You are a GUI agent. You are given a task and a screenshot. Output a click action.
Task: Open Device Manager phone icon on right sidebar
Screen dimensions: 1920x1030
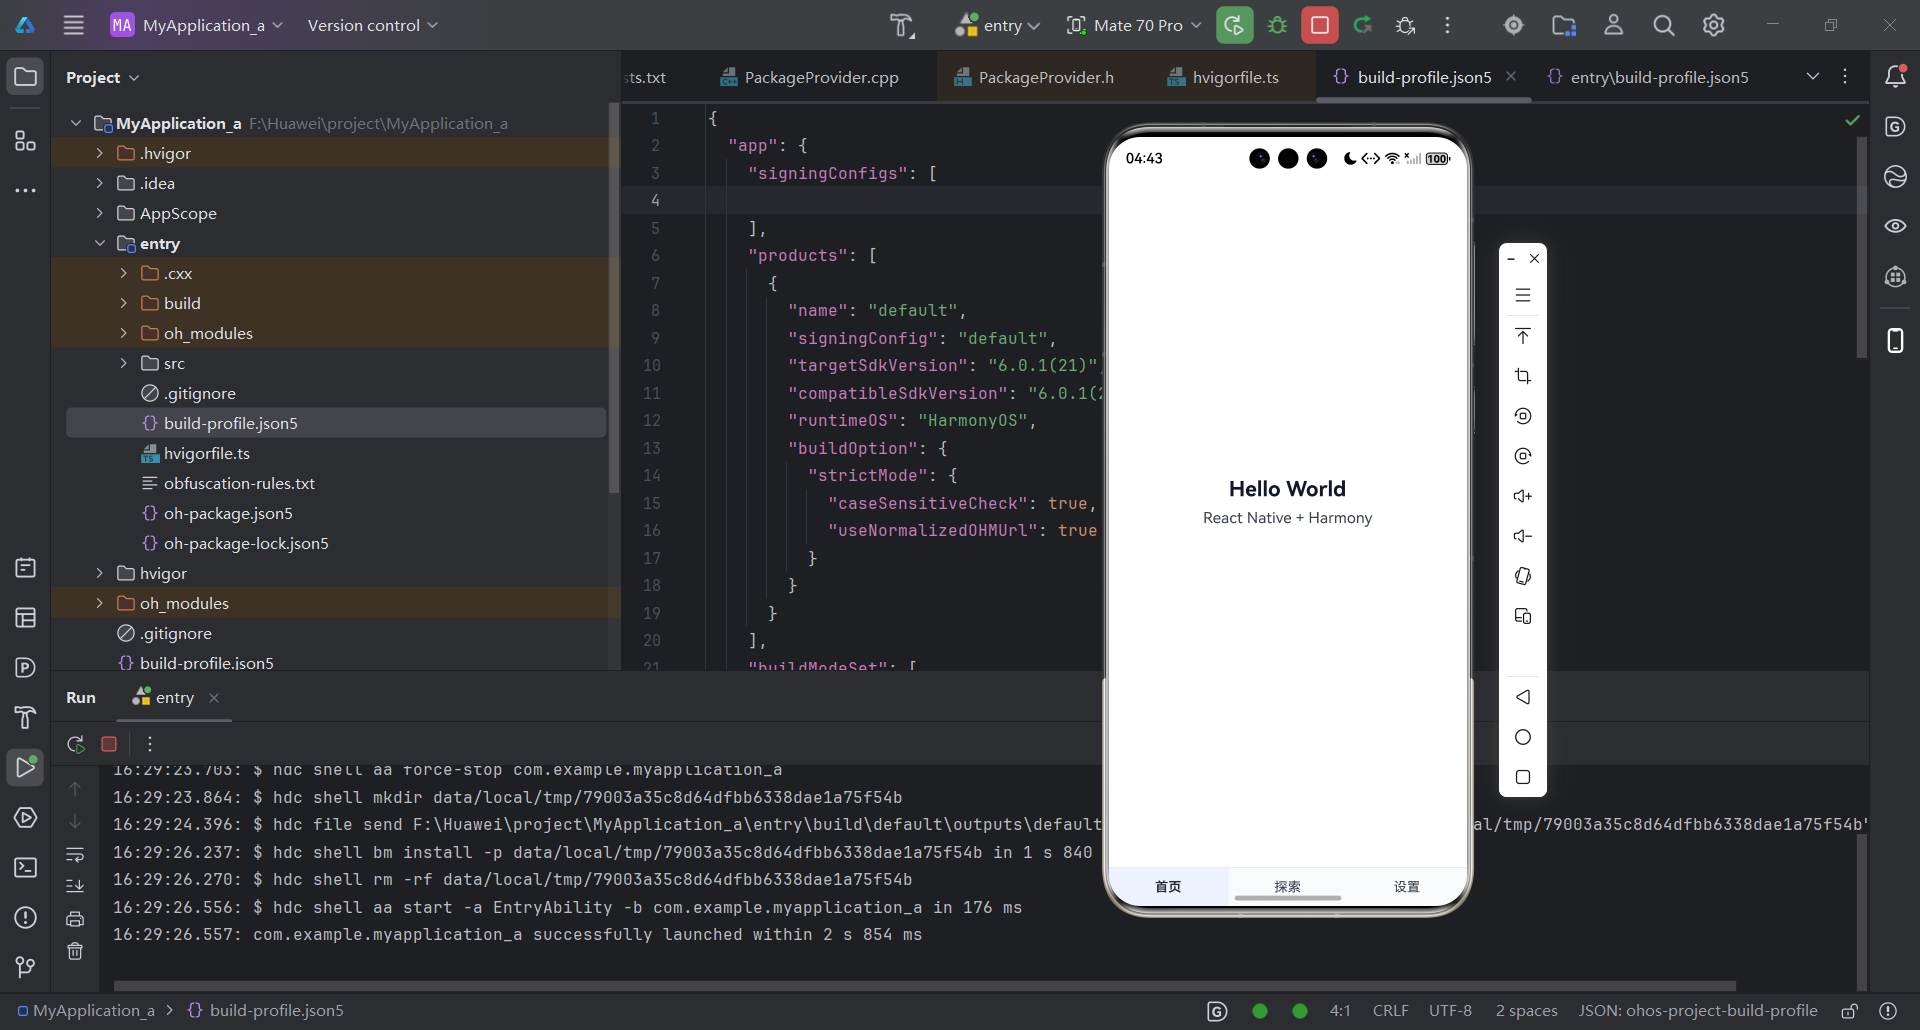[x=1896, y=340]
